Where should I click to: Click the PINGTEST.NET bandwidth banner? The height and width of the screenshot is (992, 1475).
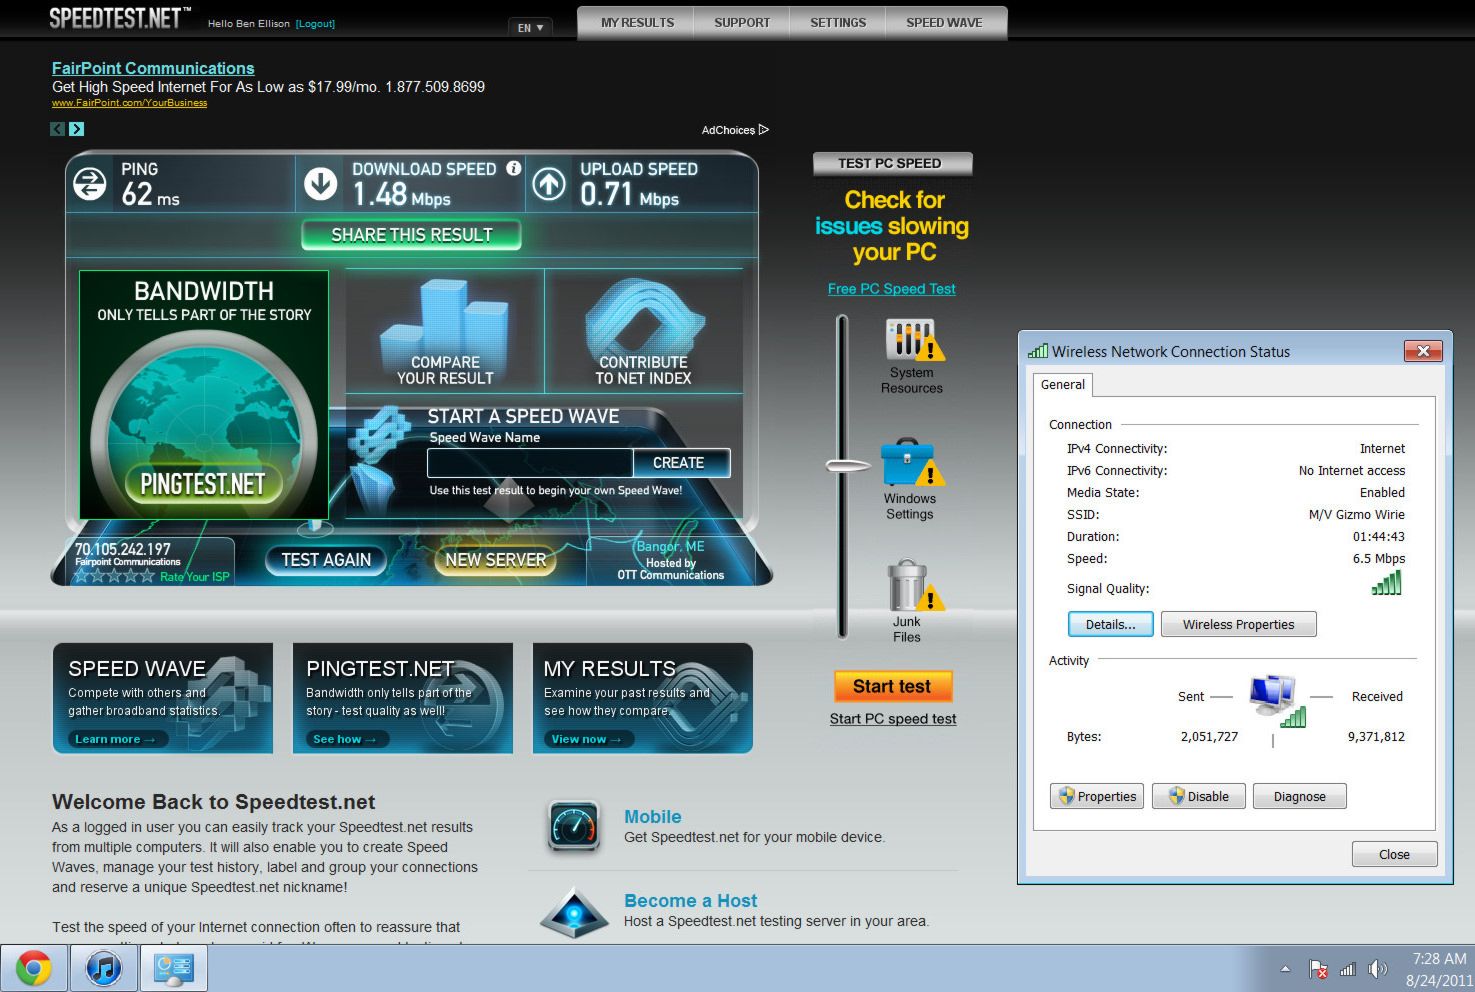pos(204,394)
